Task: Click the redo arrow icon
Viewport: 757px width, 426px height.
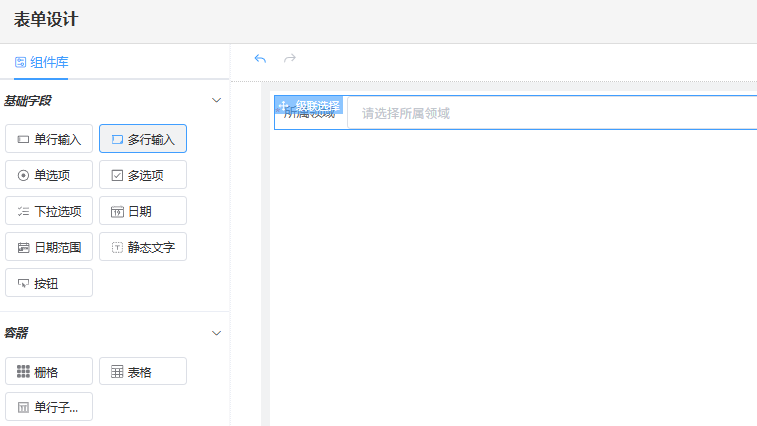Action: pyautogui.click(x=290, y=58)
